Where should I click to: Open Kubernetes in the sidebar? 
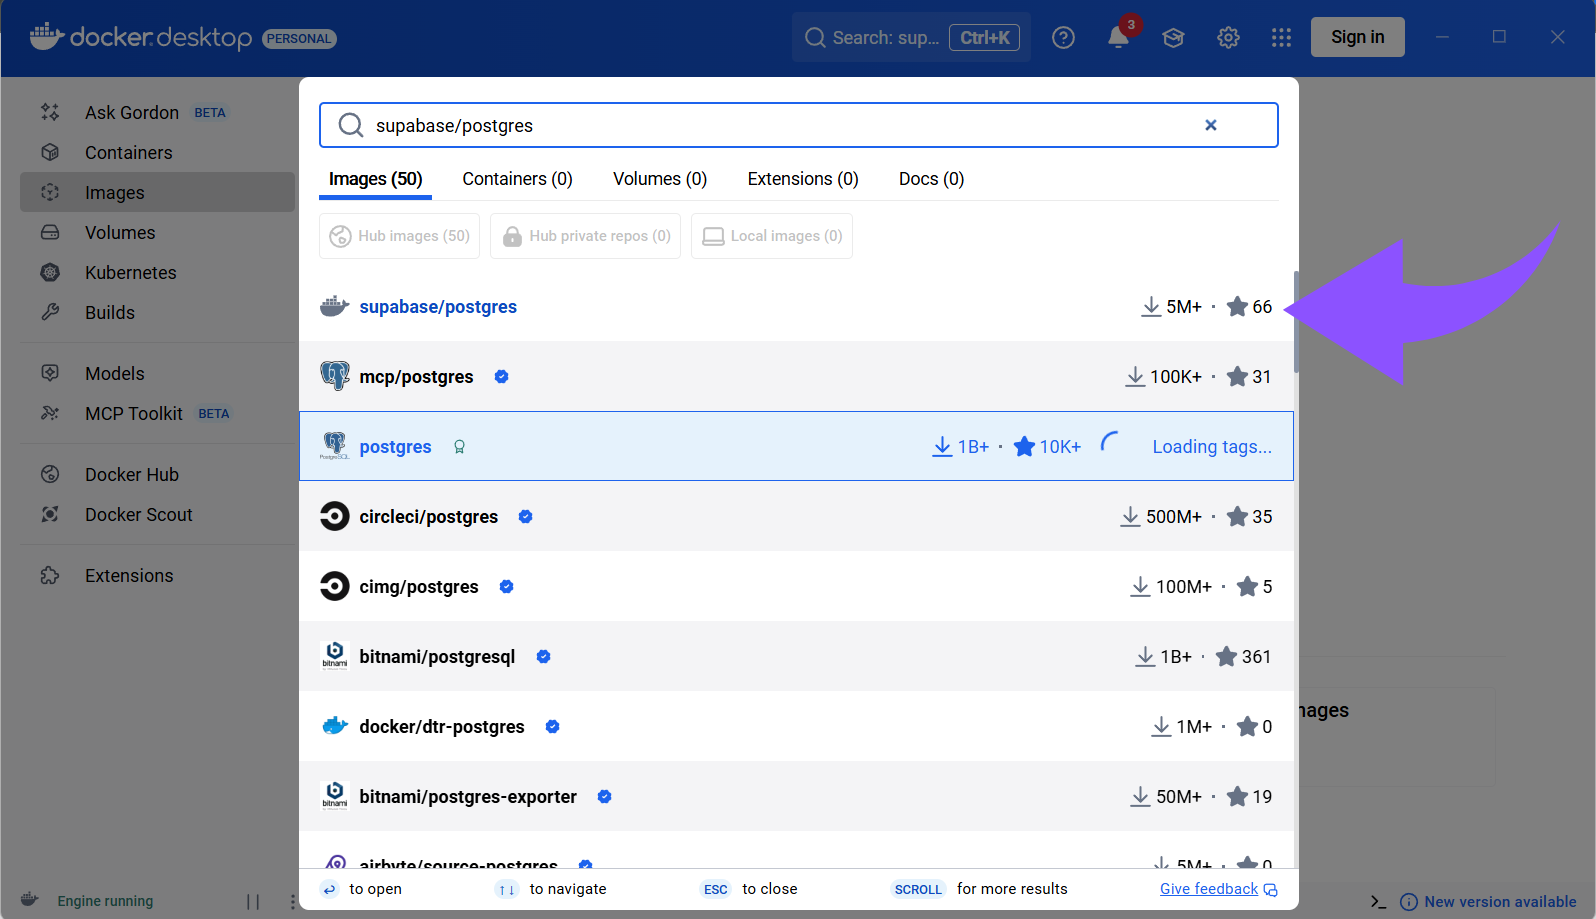130,273
